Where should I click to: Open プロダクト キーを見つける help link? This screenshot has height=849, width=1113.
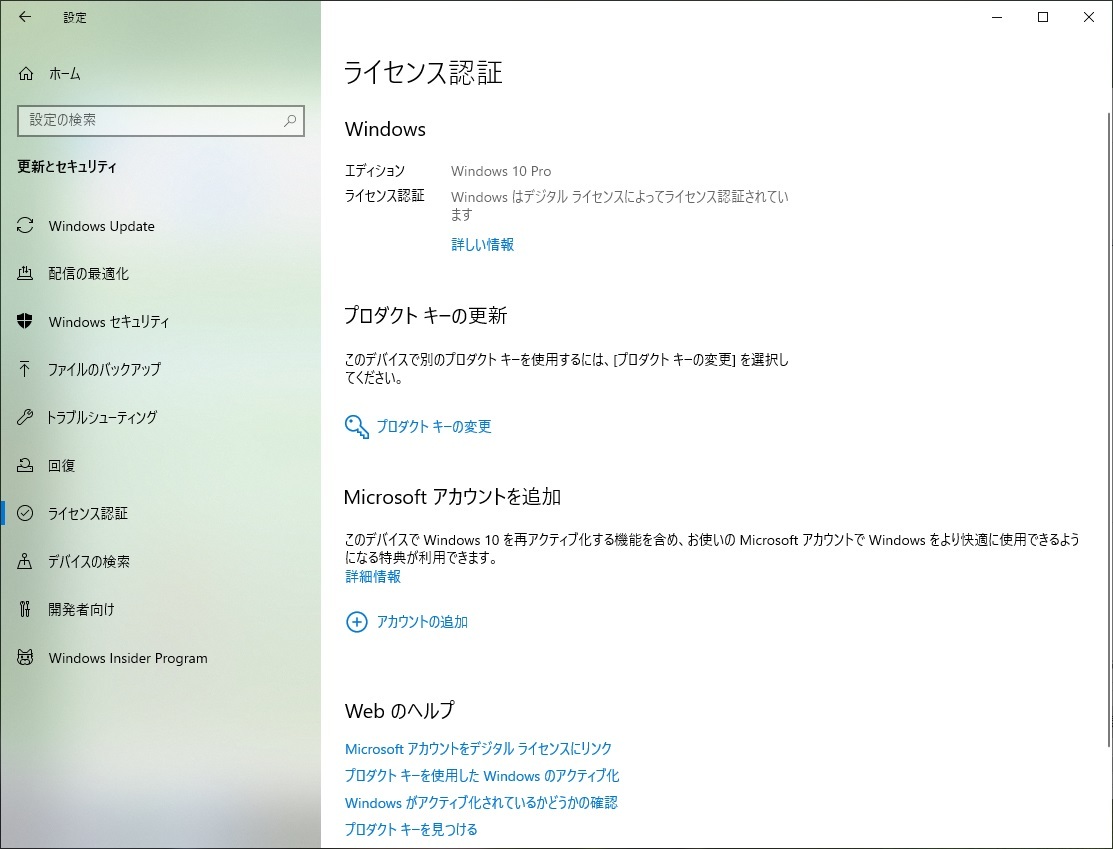[411, 829]
